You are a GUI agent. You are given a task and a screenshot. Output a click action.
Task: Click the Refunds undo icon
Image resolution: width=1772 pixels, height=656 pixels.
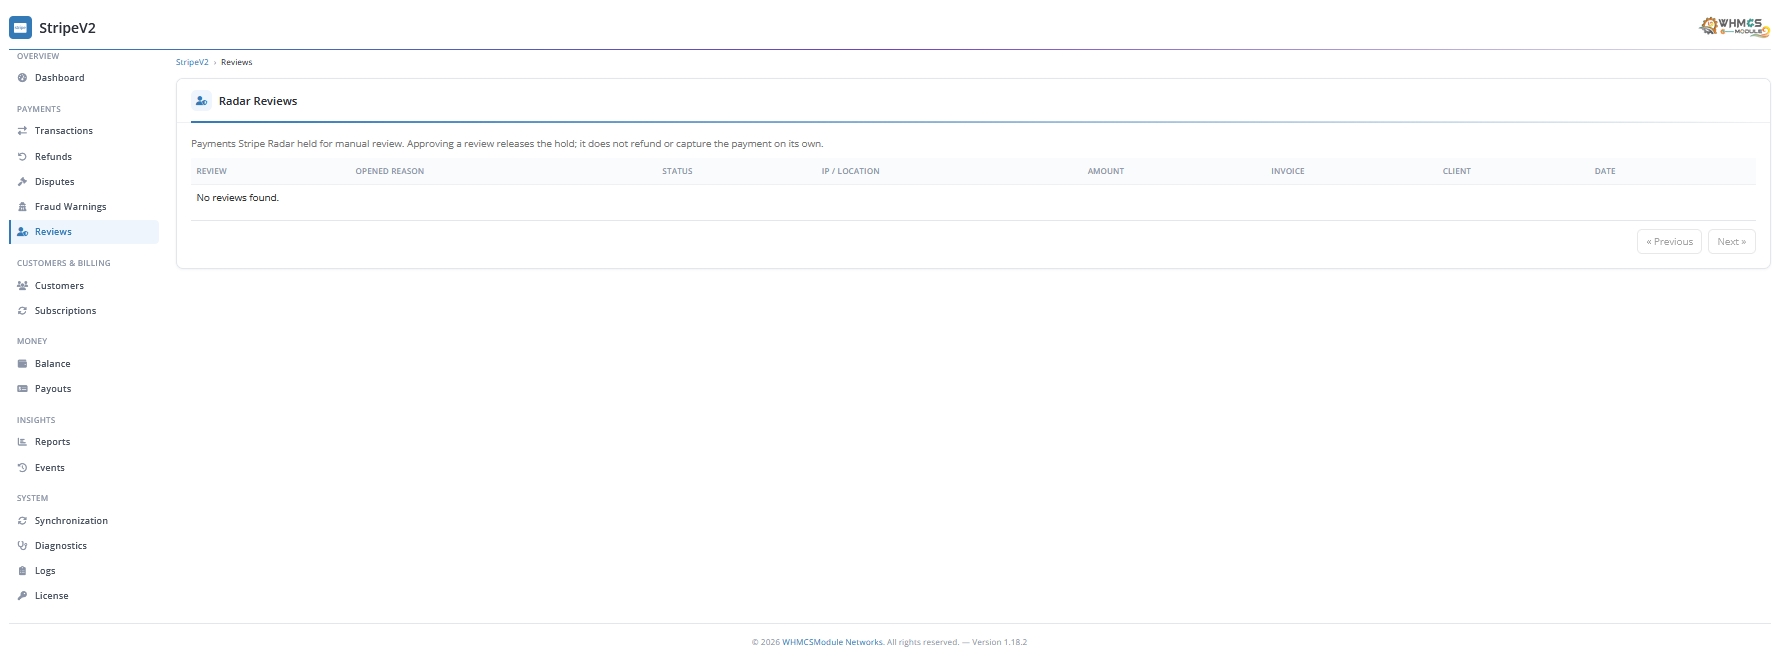coord(22,157)
